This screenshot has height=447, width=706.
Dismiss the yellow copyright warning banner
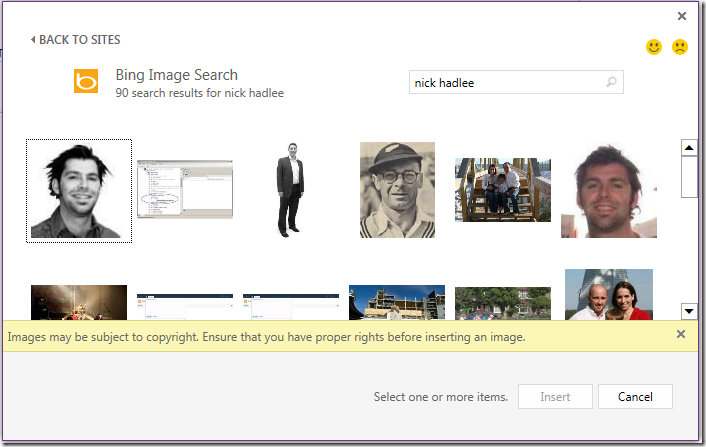(x=681, y=335)
